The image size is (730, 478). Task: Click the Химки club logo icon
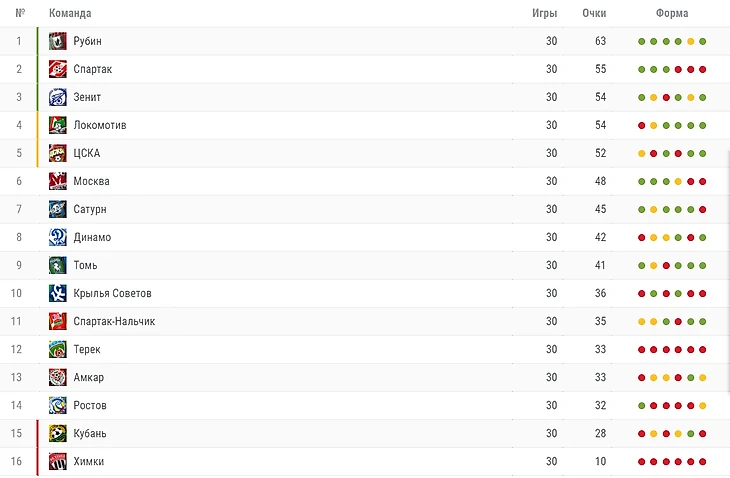(x=57, y=461)
